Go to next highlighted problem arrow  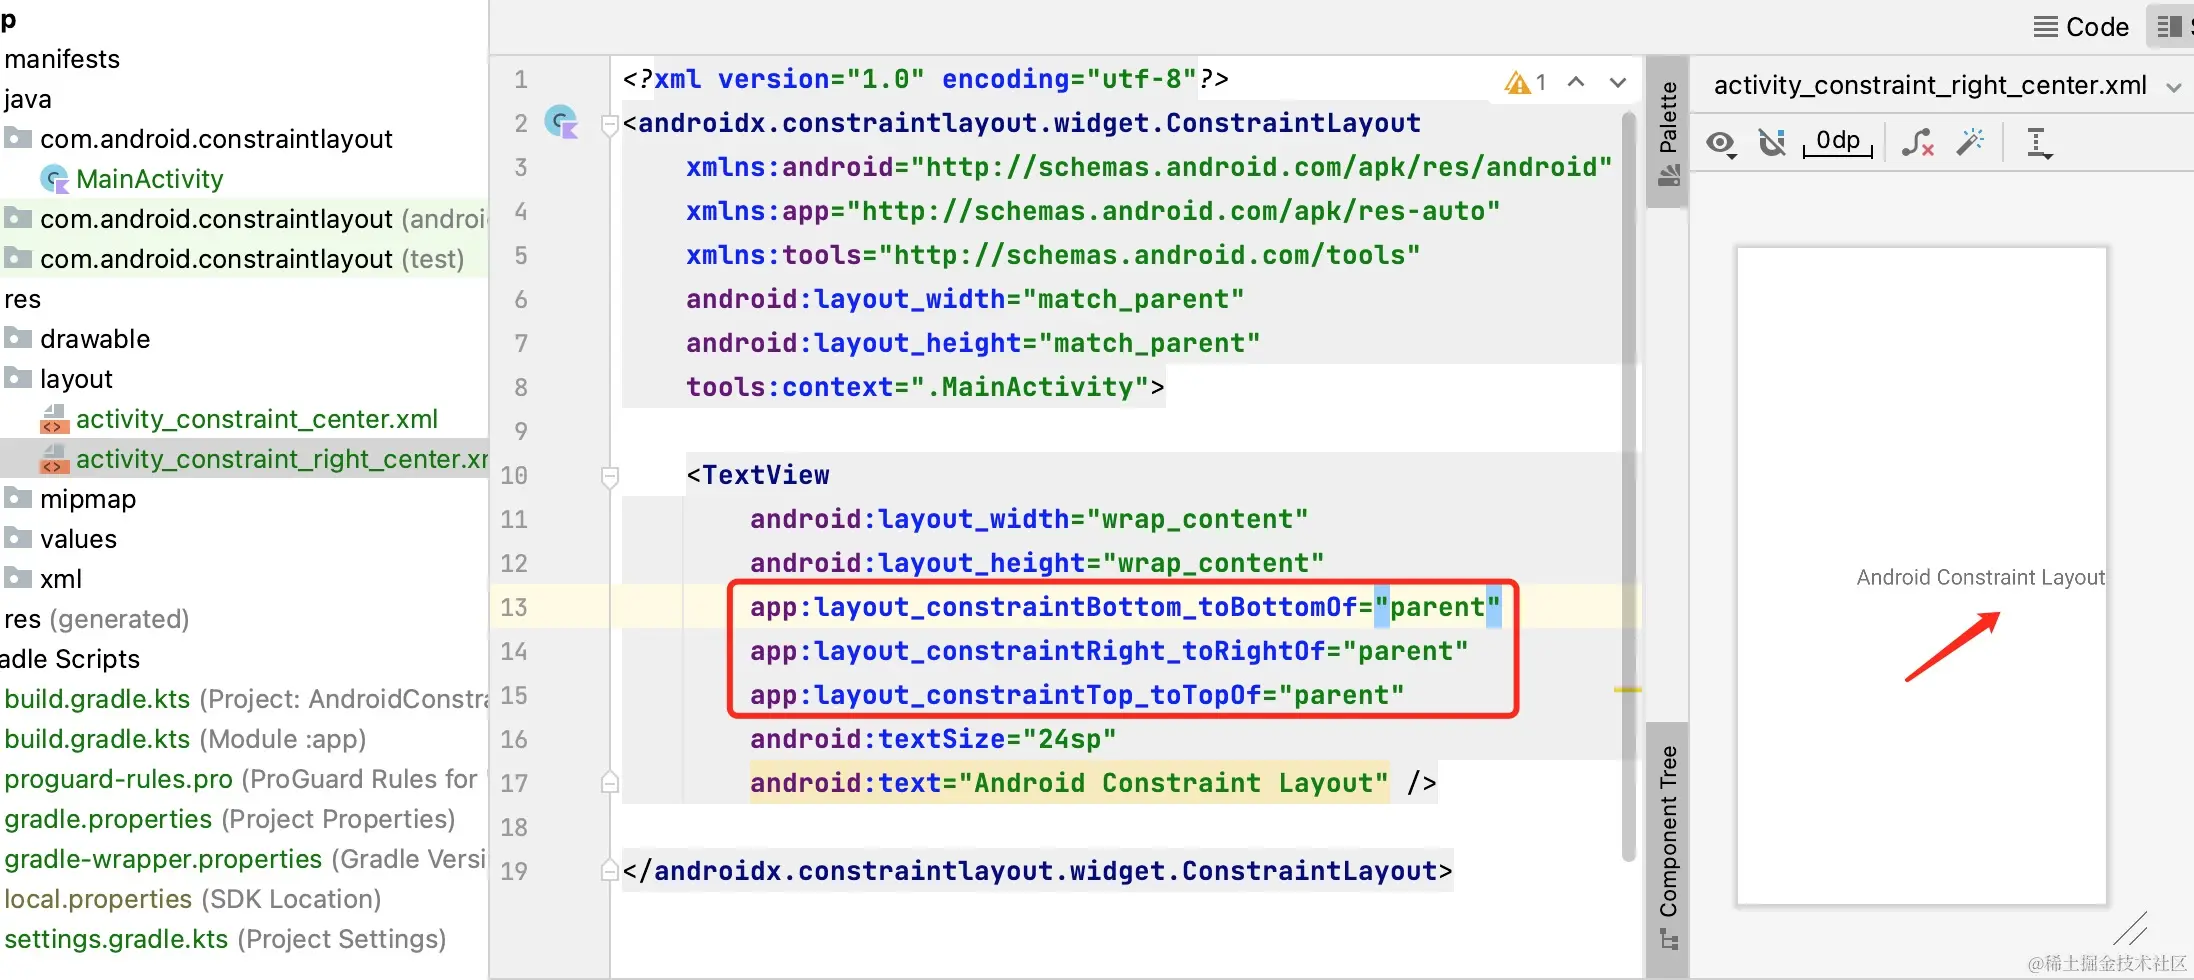click(x=1618, y=82)
